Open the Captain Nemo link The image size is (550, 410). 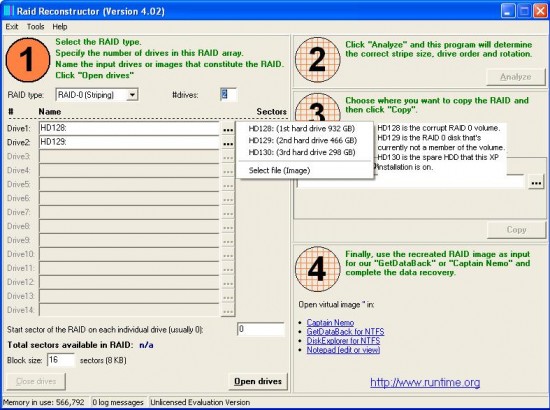point(330,322)
